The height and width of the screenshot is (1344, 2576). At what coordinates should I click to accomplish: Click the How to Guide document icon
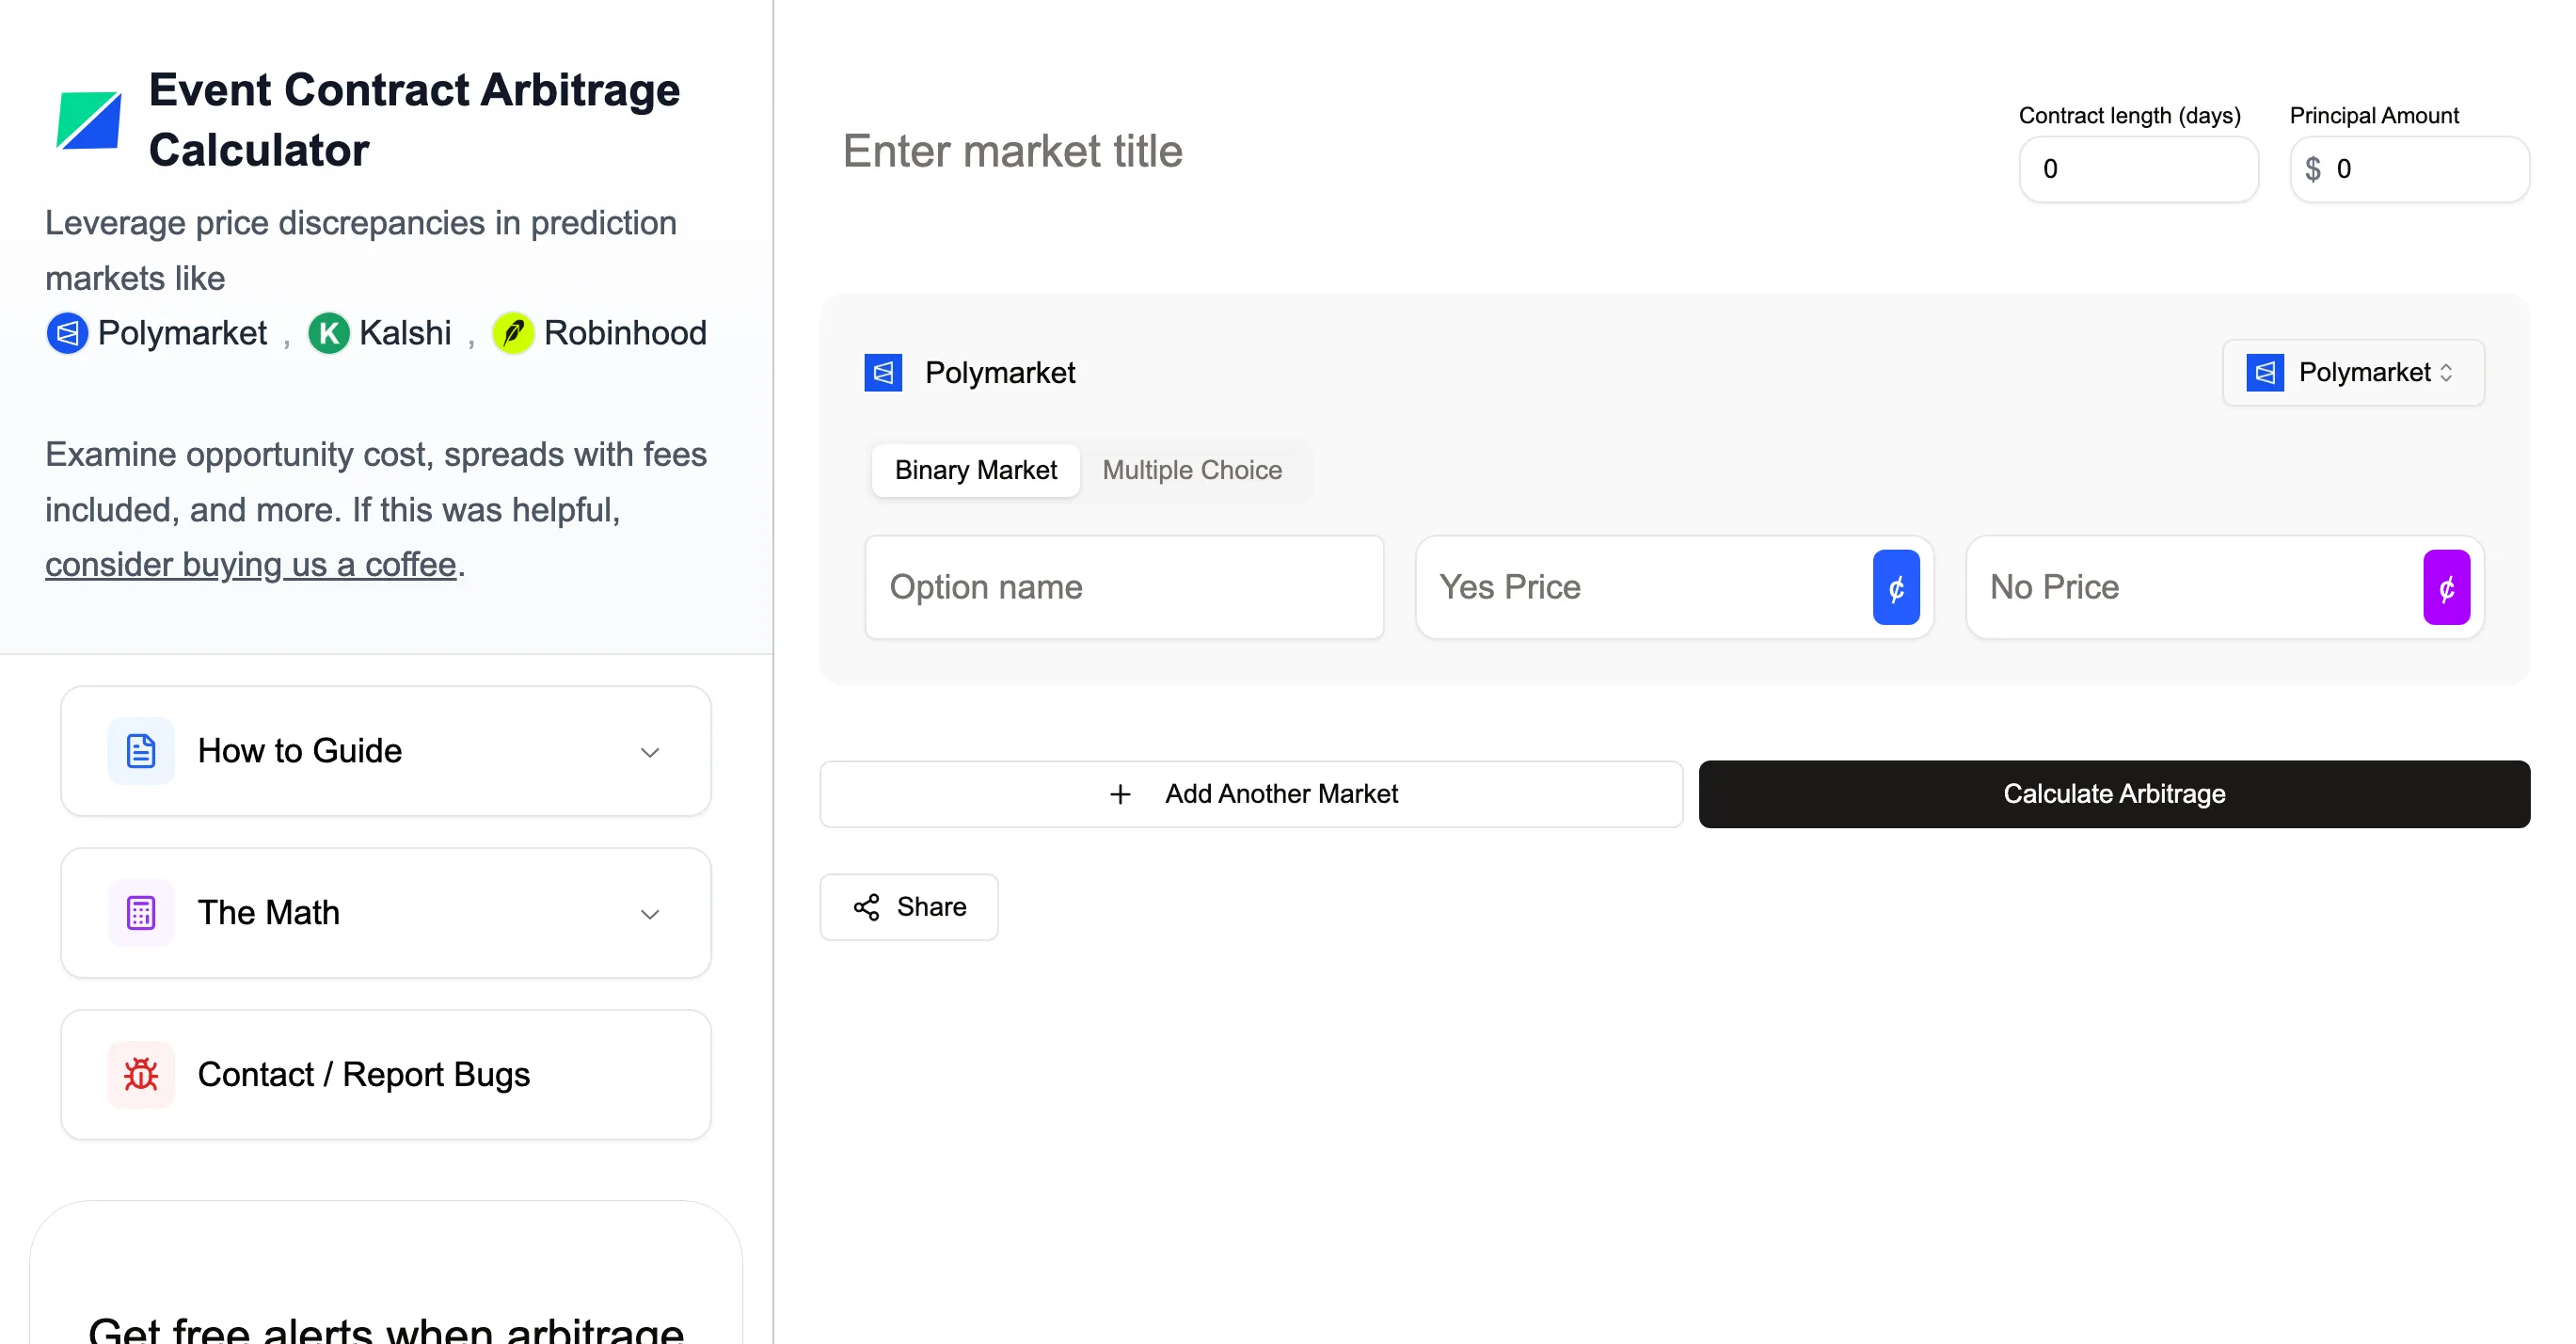pos(141,751)
